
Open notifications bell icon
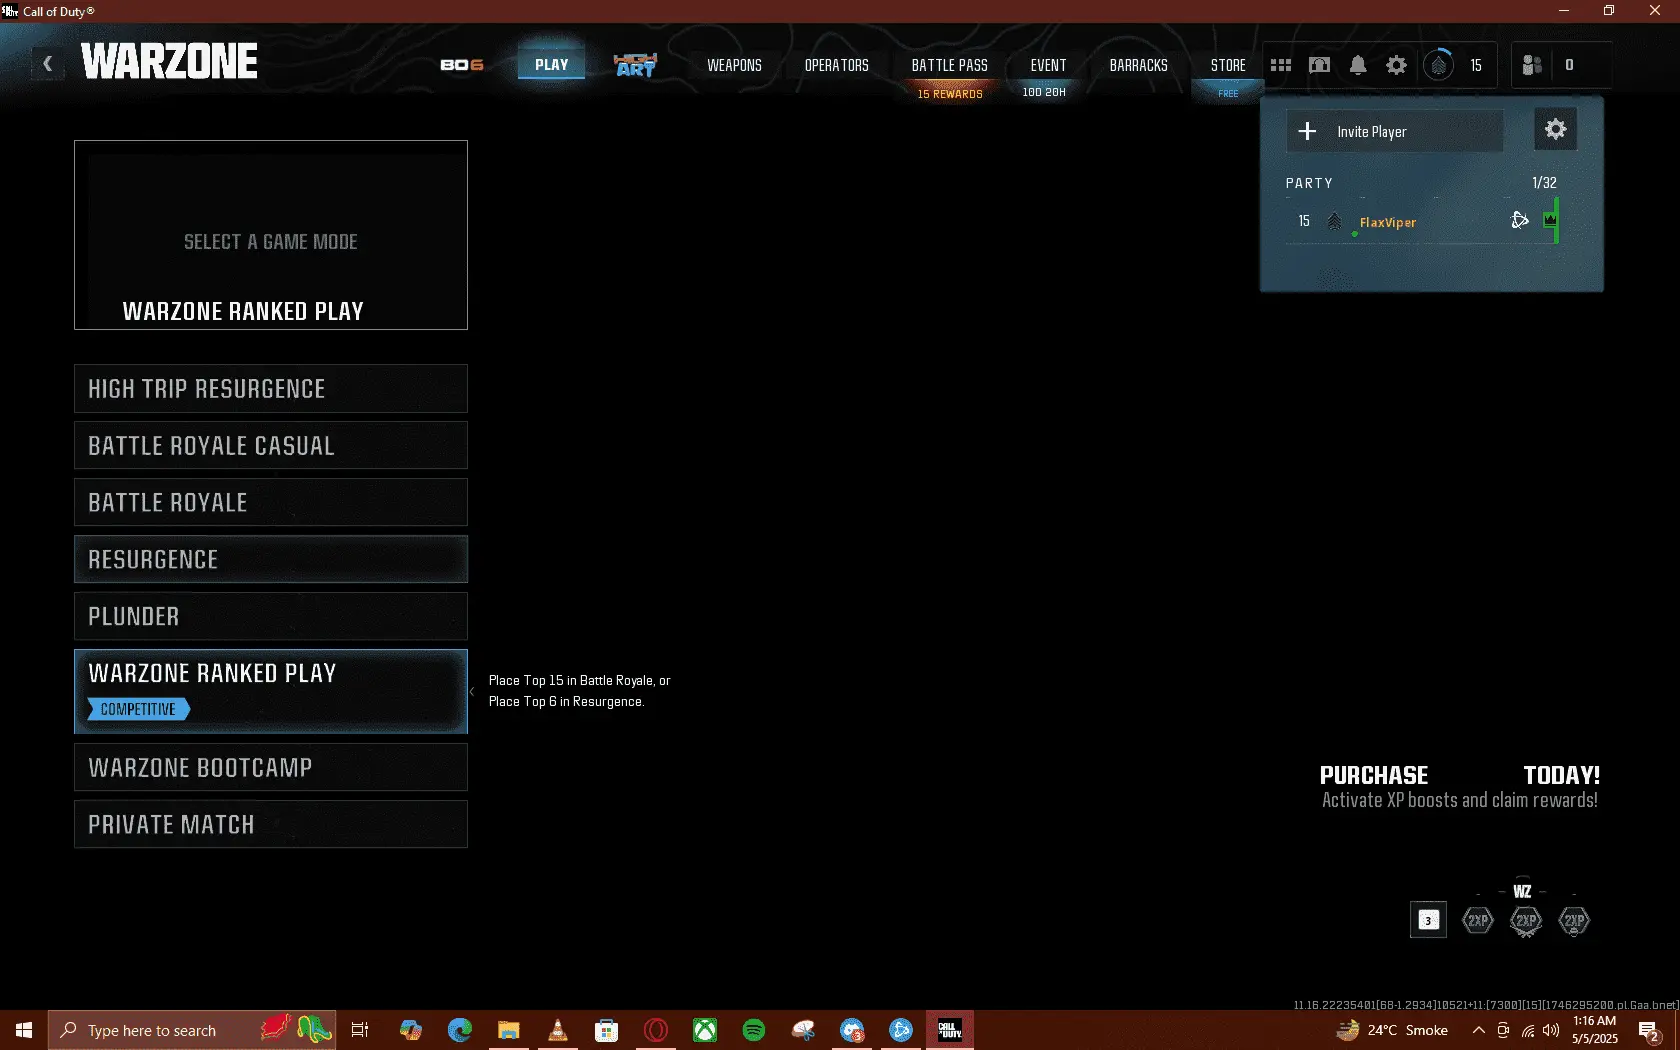pos(1358,65)
